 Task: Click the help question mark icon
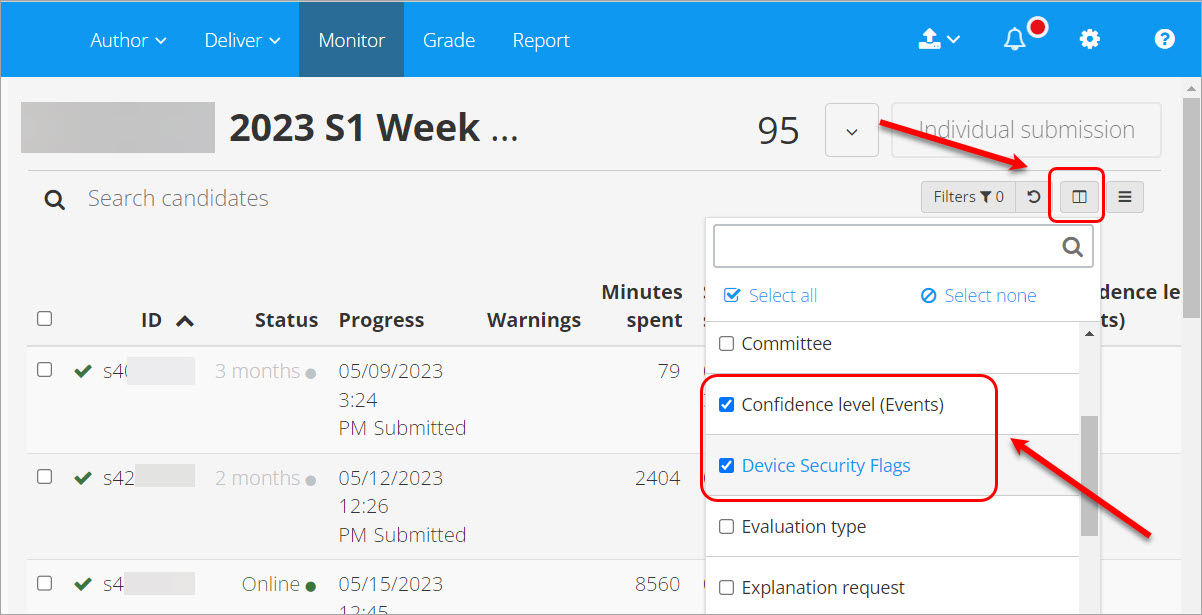[x=1164, y=40]
